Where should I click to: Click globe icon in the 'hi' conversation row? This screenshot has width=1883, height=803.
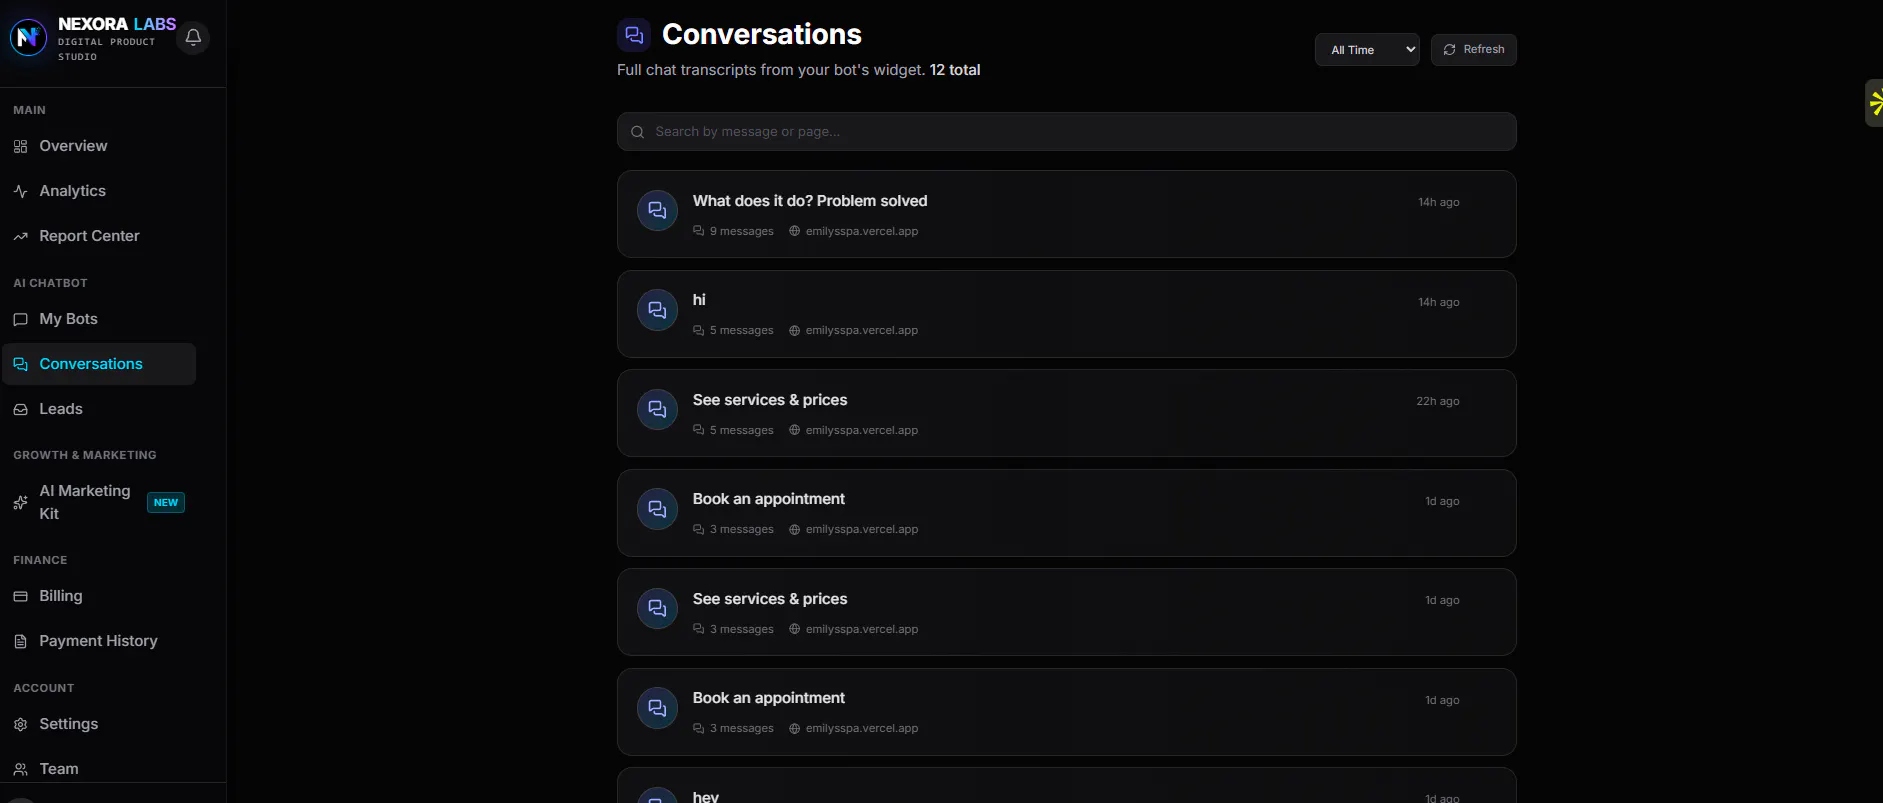coord(795,331)
